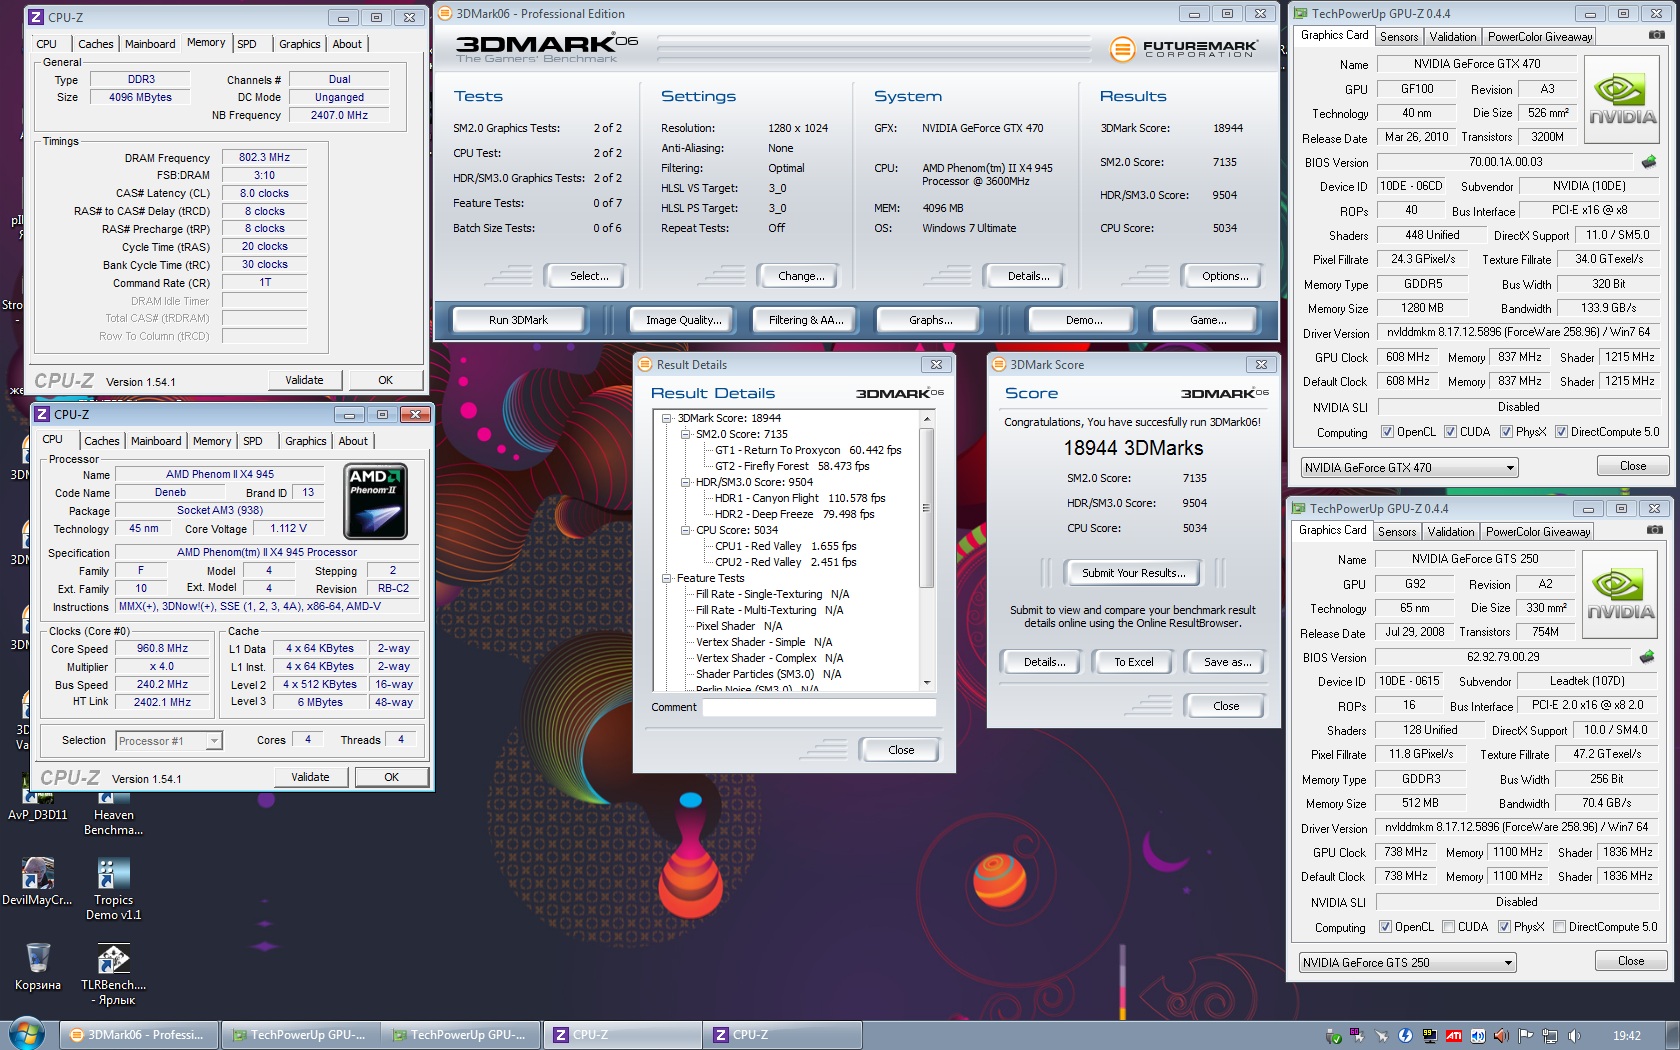Click the scroll down arrow in Result Details

tap(927, 683)
